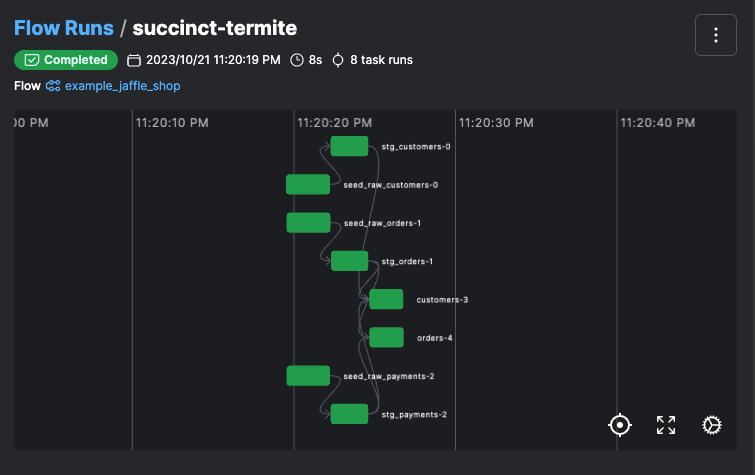Select the stg_customers-0 task node
This screenshot has height=475, width=755.
point(349,146)
